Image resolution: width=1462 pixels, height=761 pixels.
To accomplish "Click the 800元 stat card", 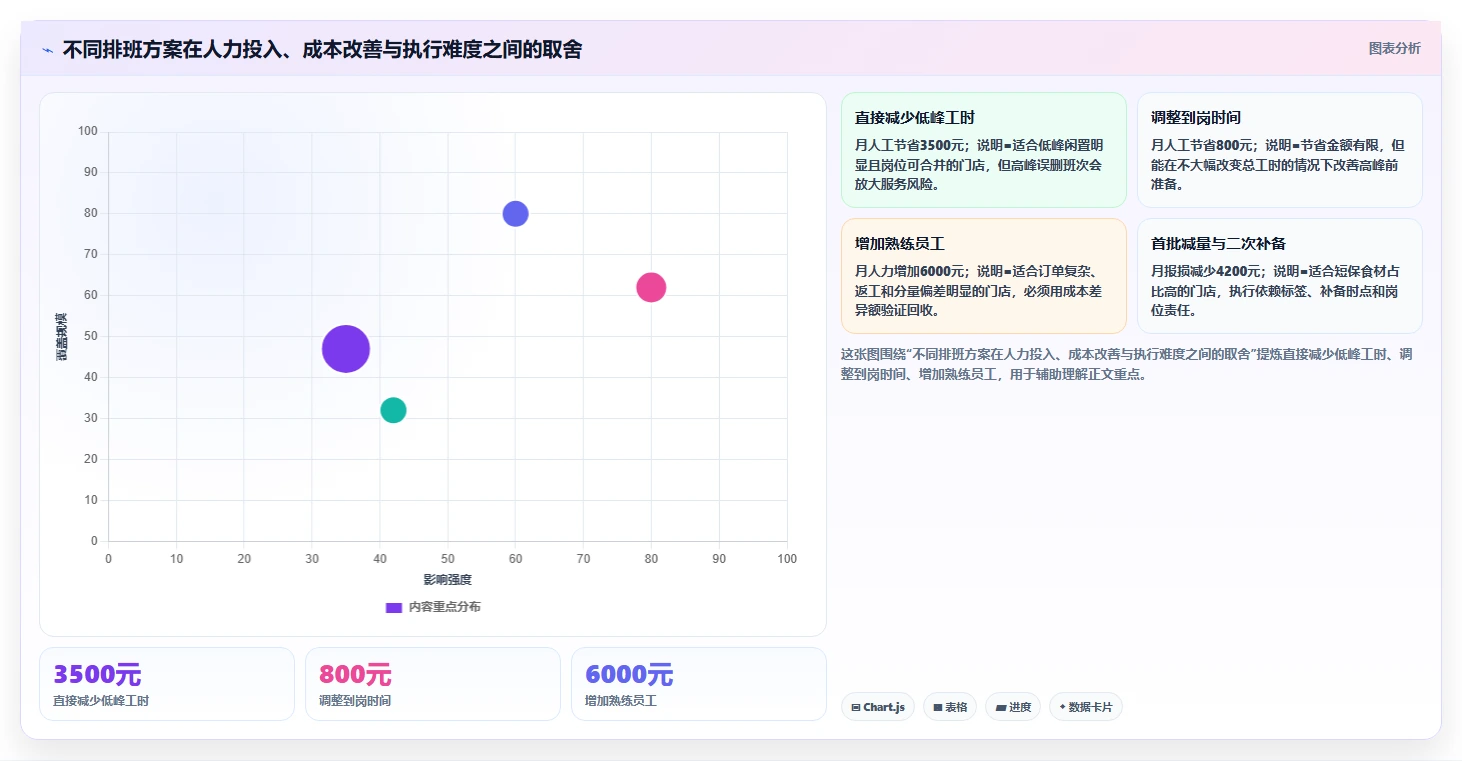I will click(x=433, y=684).
